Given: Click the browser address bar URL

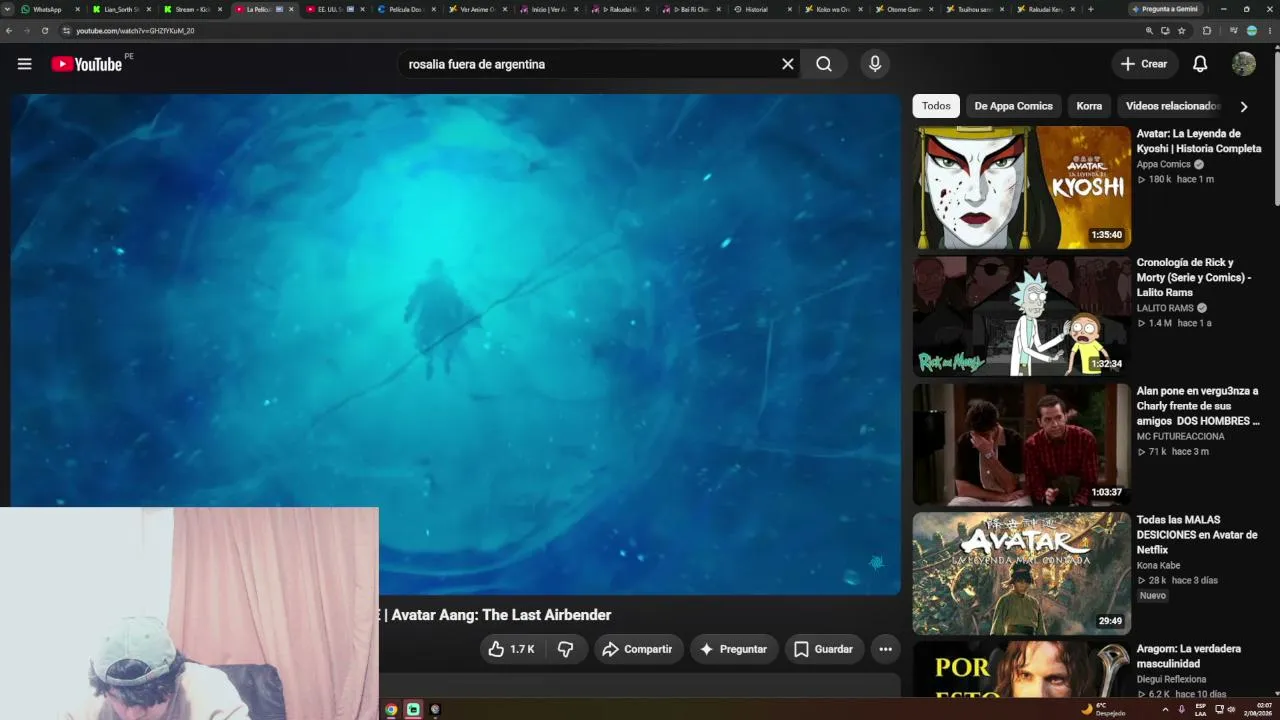Looking at the screenshot, I should [136, 31].
